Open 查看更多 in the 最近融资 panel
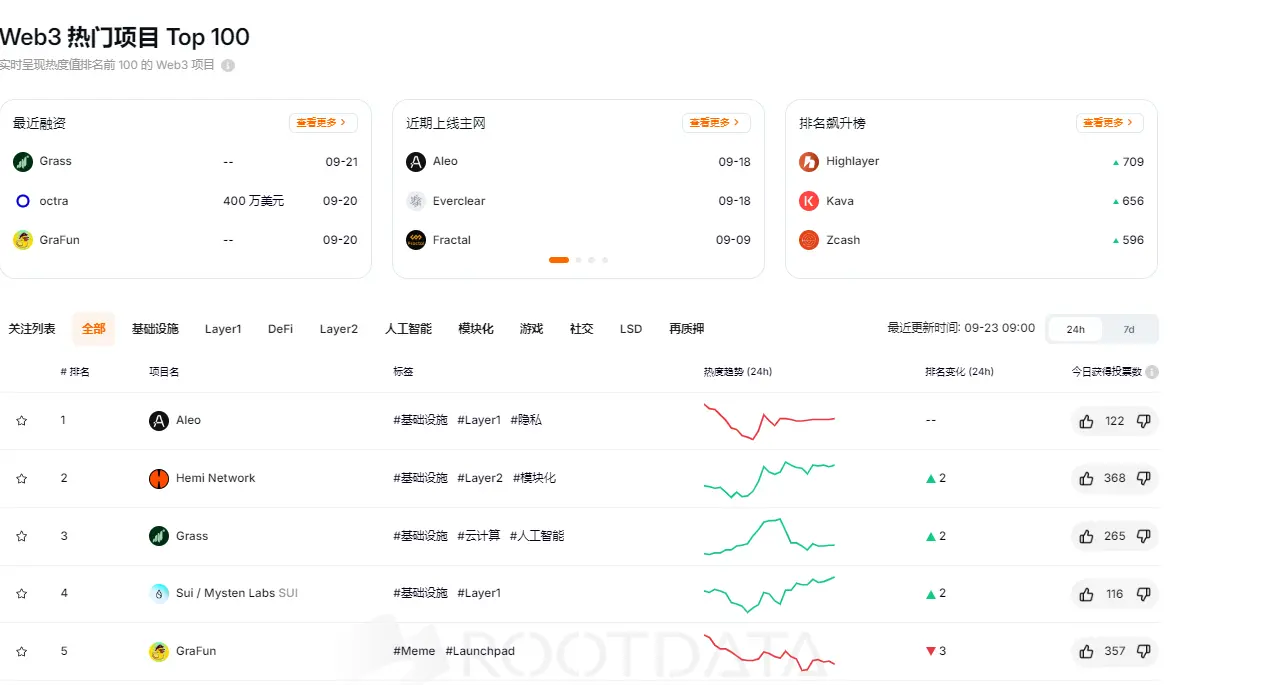The width and height of the screenshot is (1270, 685). 322,122
